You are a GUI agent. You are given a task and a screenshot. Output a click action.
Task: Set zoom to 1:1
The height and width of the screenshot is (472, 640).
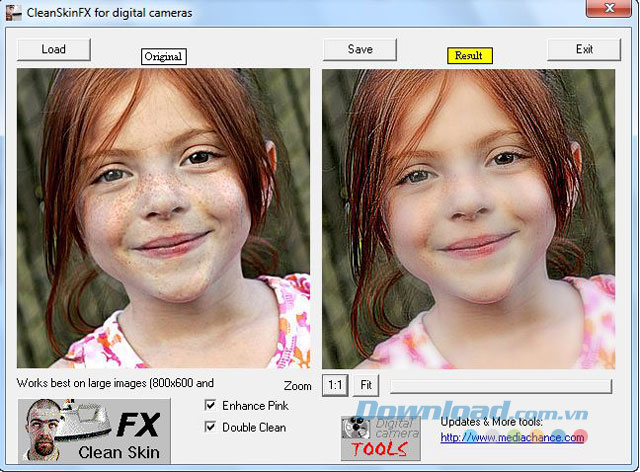(x=334, y=385)
